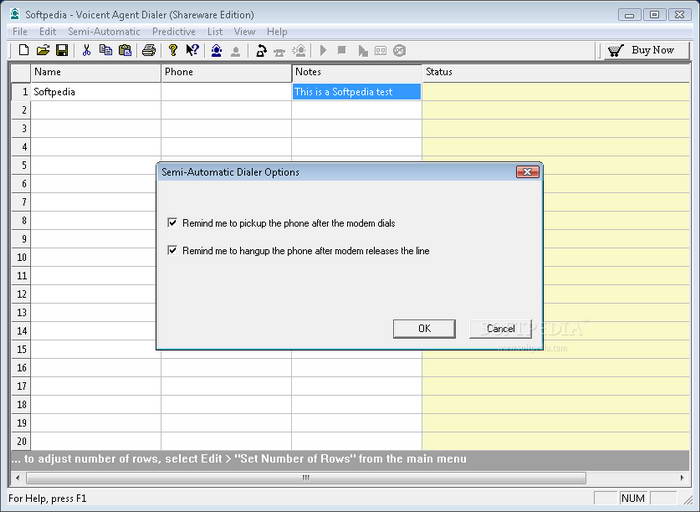Select the 'This is a Softpedia test' cell
This screenshot has width=700, height=512.
pos(357,92)
